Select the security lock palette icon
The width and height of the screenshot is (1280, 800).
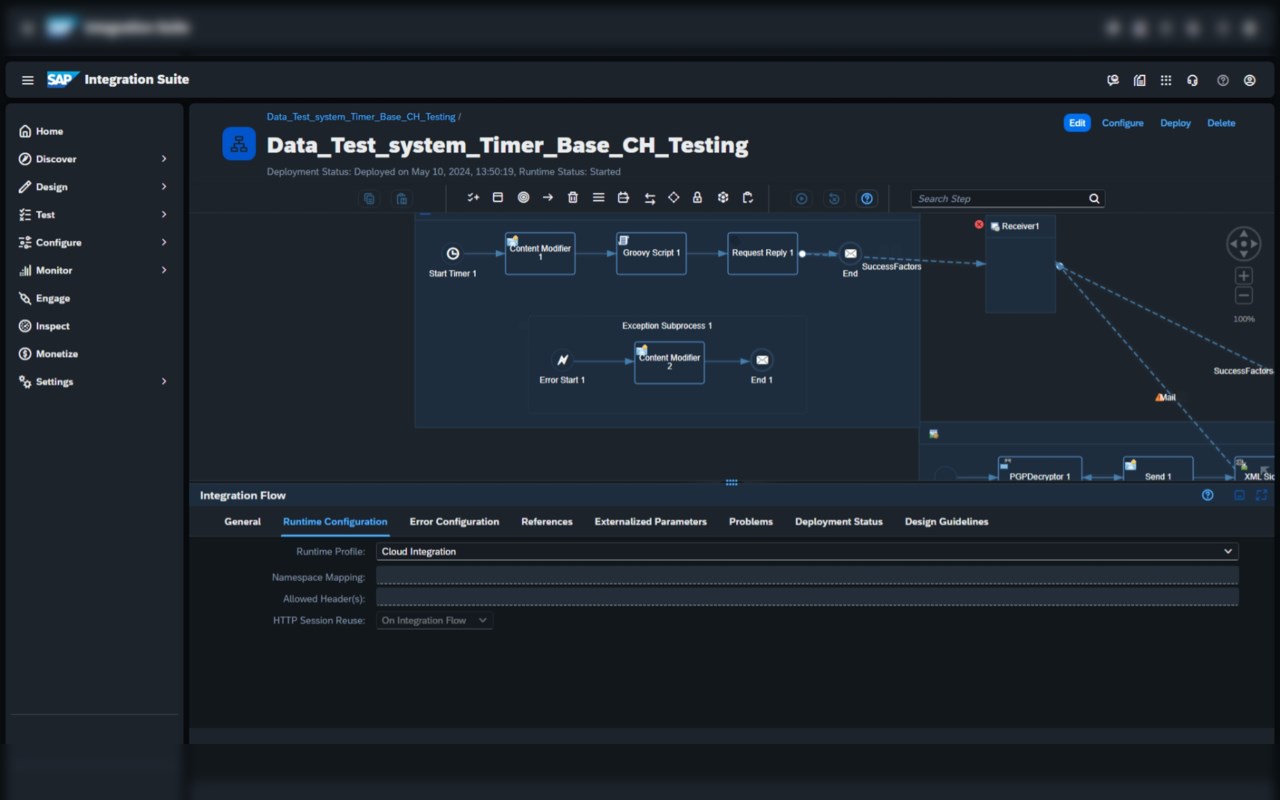click(698, 198)
